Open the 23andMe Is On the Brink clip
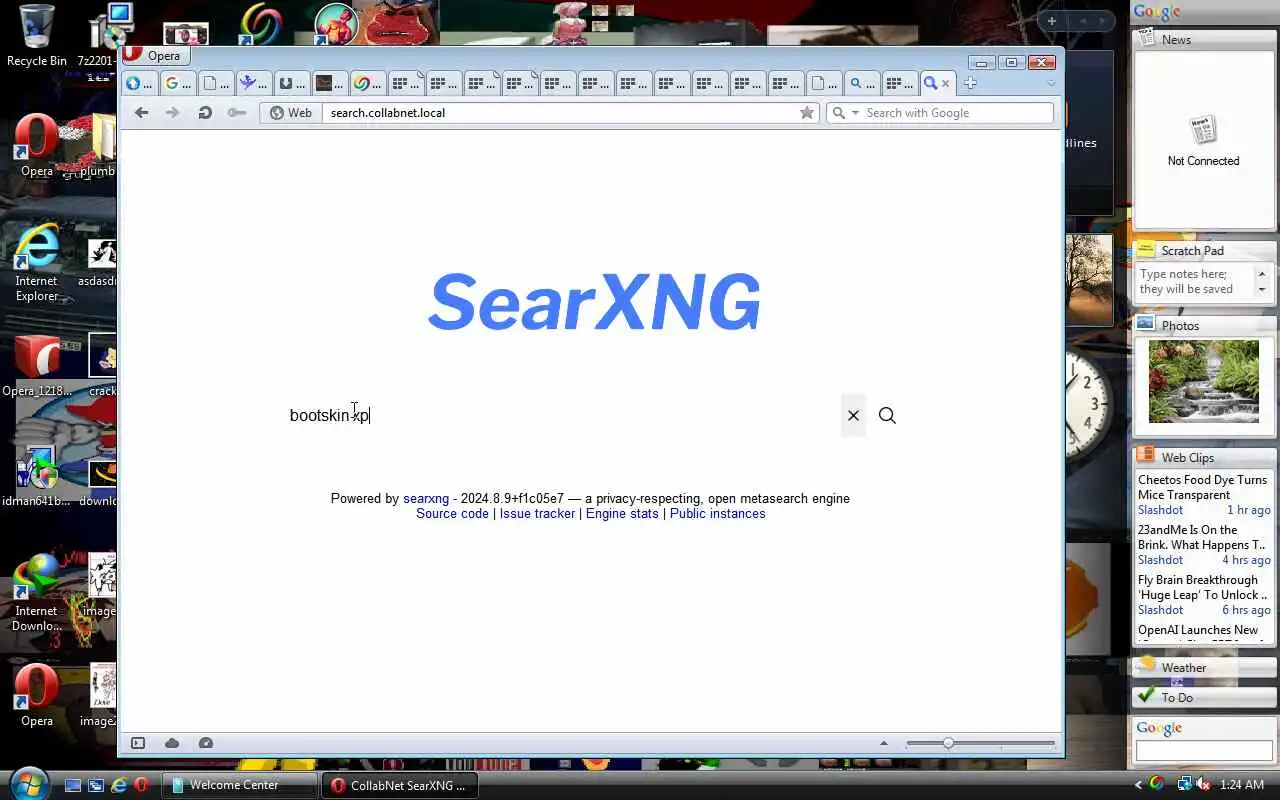This screenshot has height=800, width=1280. pos(1204,537)
